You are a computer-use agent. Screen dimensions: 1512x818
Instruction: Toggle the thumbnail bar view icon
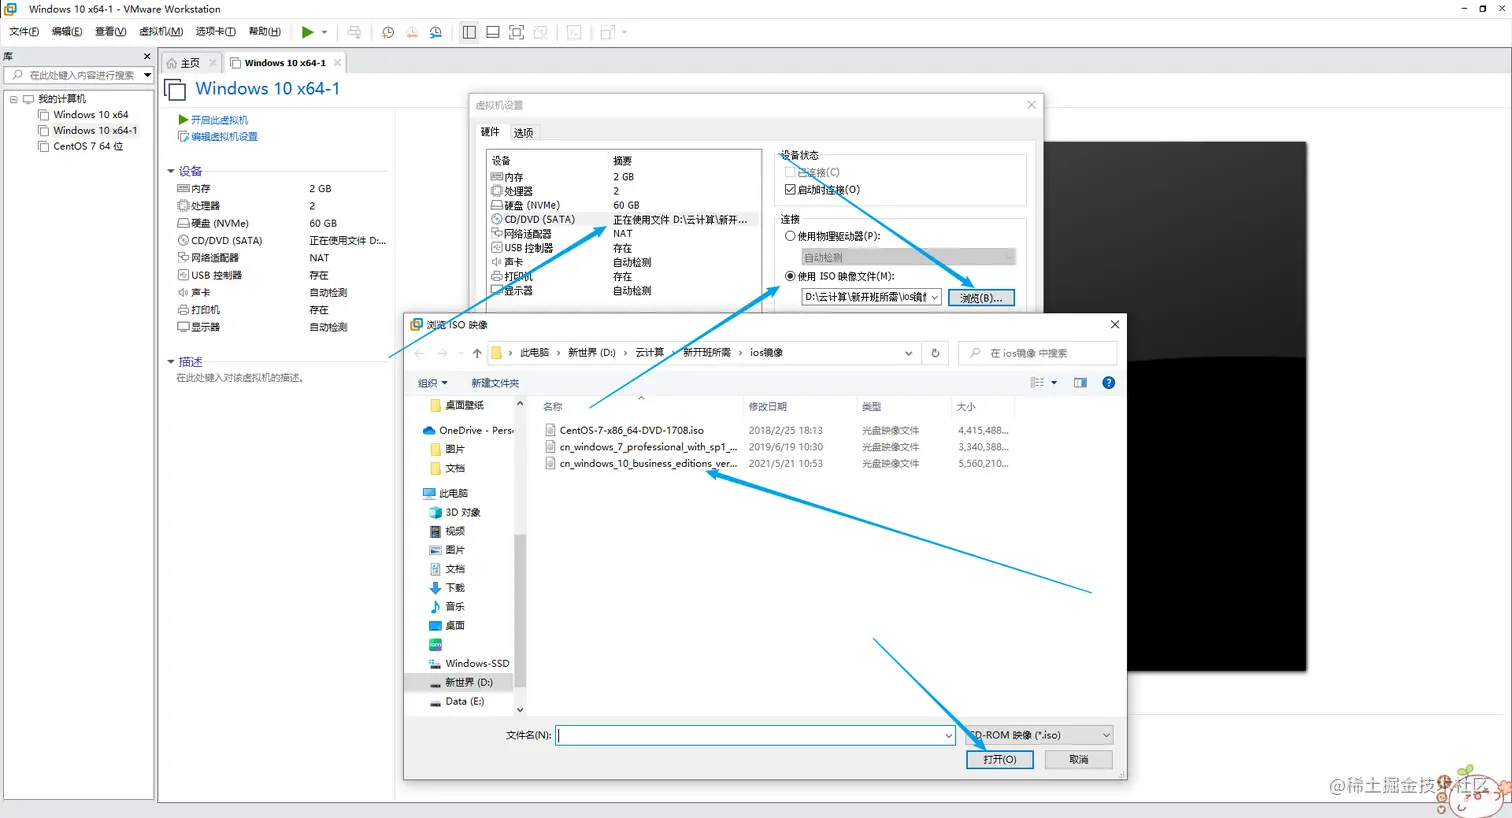pos(493,32)
